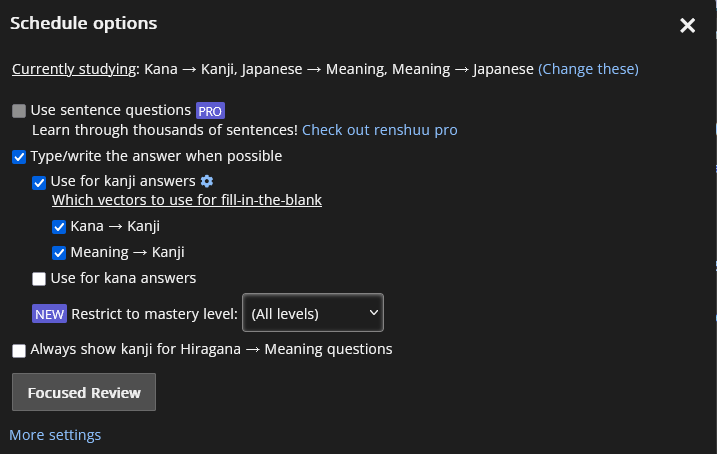Uncheck Type/write the answer when possible
The image size is (717, 454).
pos(19,157)
